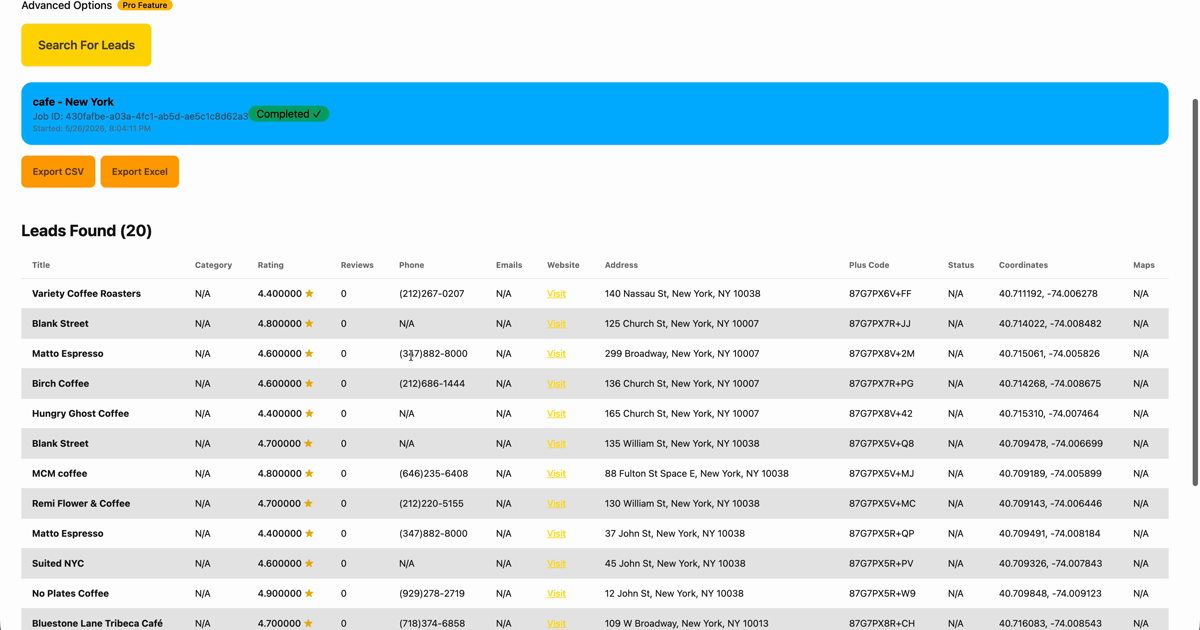Click the rating star for Hungry Ghost Coffee
The height and width of the screenshot is (630, 1200).
(309, 414)
